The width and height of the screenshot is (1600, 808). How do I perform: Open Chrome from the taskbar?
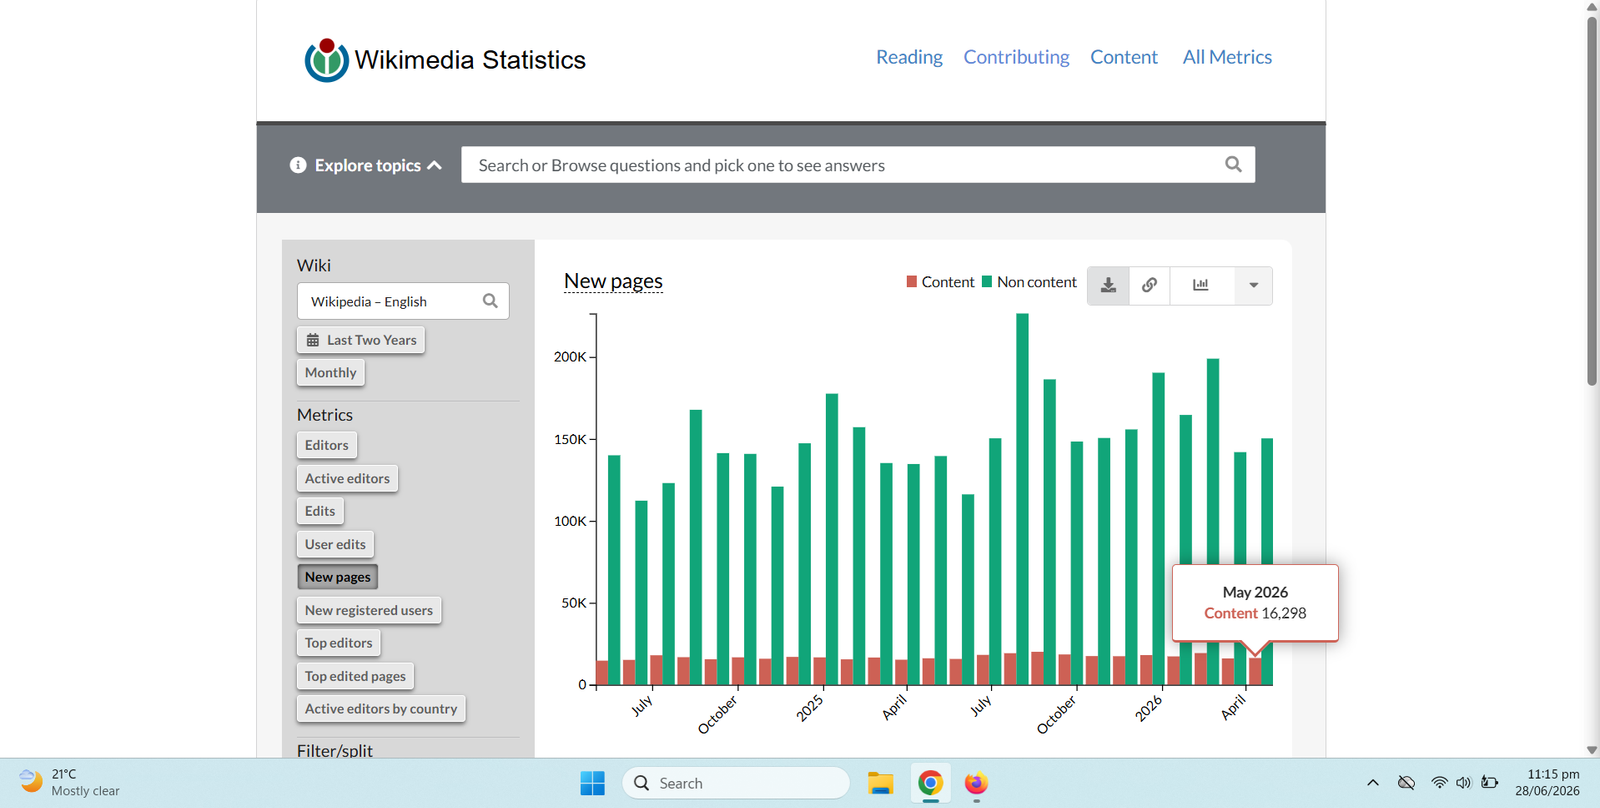pos(930,783)
